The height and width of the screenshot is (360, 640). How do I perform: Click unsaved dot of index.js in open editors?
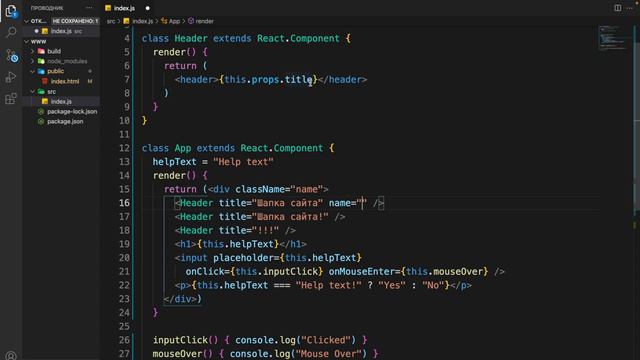[x=36, y=31]
